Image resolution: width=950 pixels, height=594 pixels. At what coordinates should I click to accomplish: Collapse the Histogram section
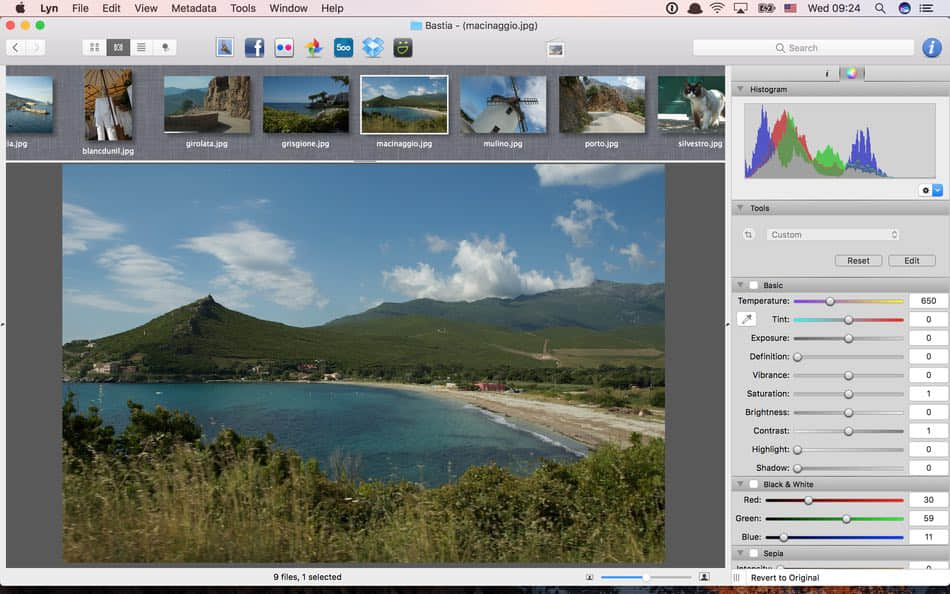[741, 89]
